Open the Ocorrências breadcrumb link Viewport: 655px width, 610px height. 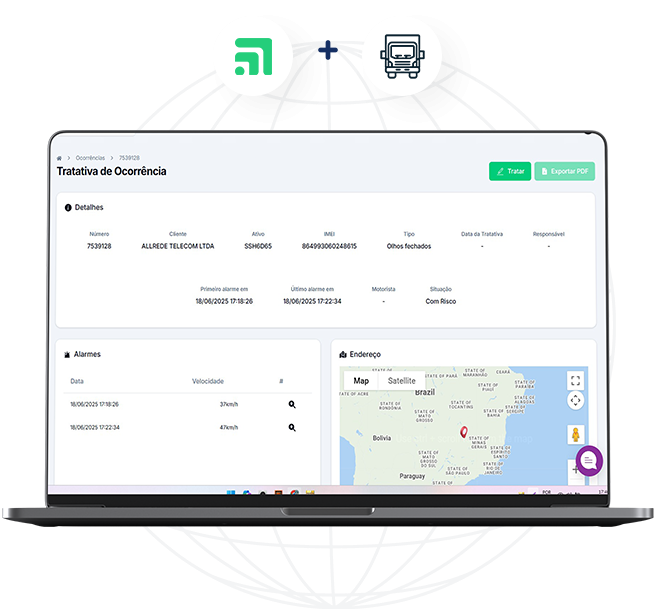click(90, 158)
